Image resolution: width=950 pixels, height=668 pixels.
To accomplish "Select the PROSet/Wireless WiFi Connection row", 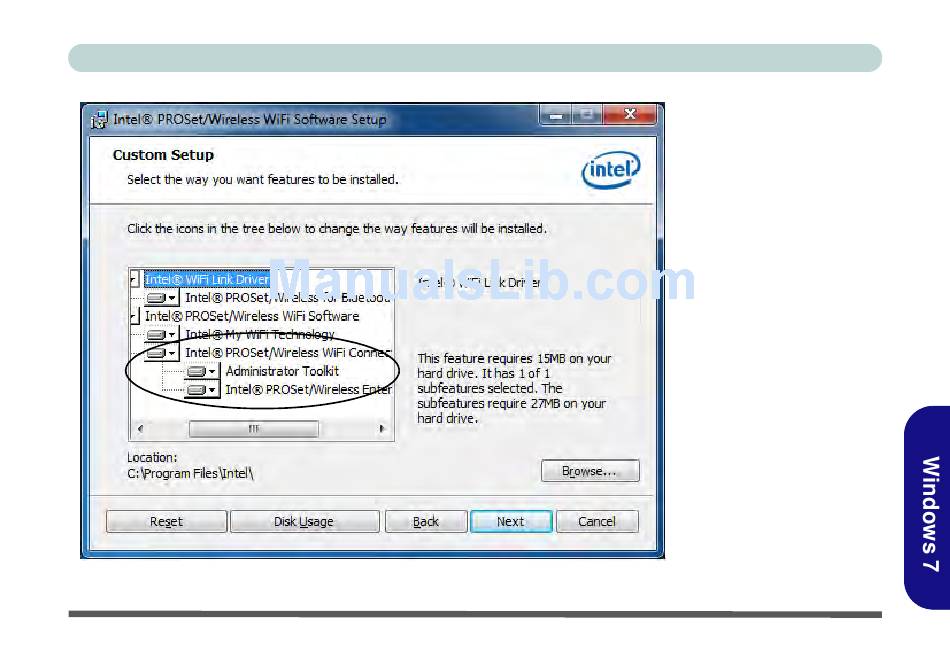I will [x=288, y=352].
